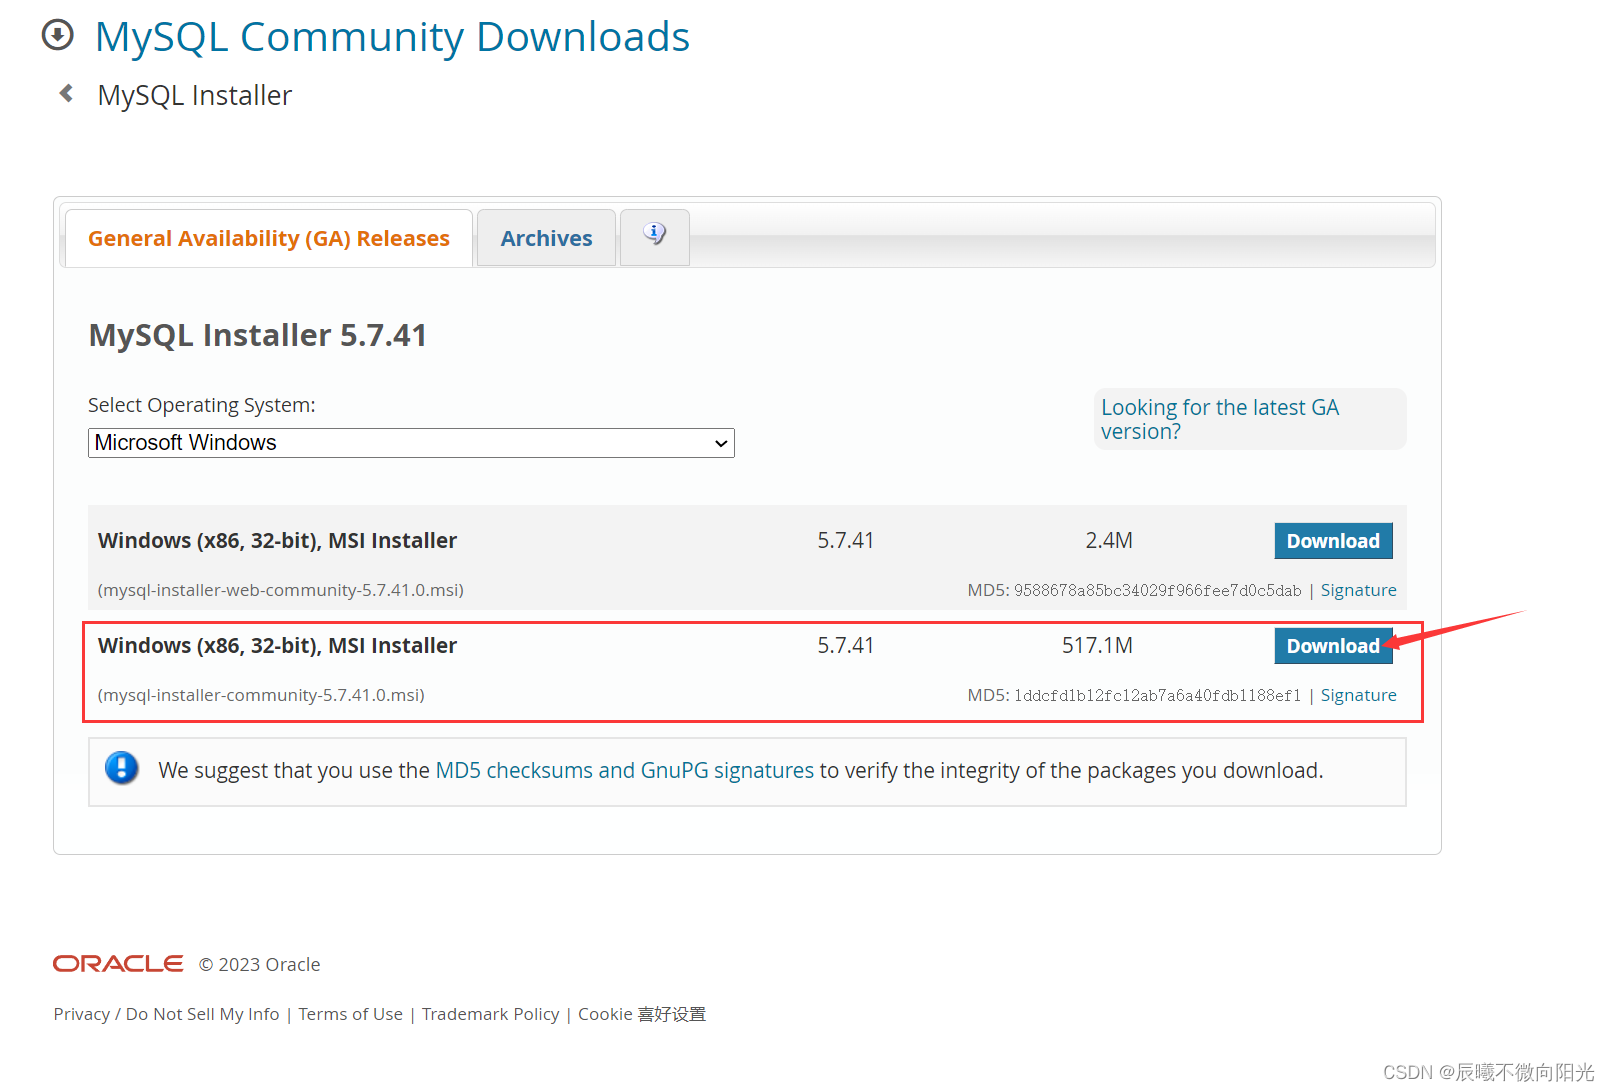Switch to the Archives tab
The image size is (1610, 1091).
coord(546,238)
